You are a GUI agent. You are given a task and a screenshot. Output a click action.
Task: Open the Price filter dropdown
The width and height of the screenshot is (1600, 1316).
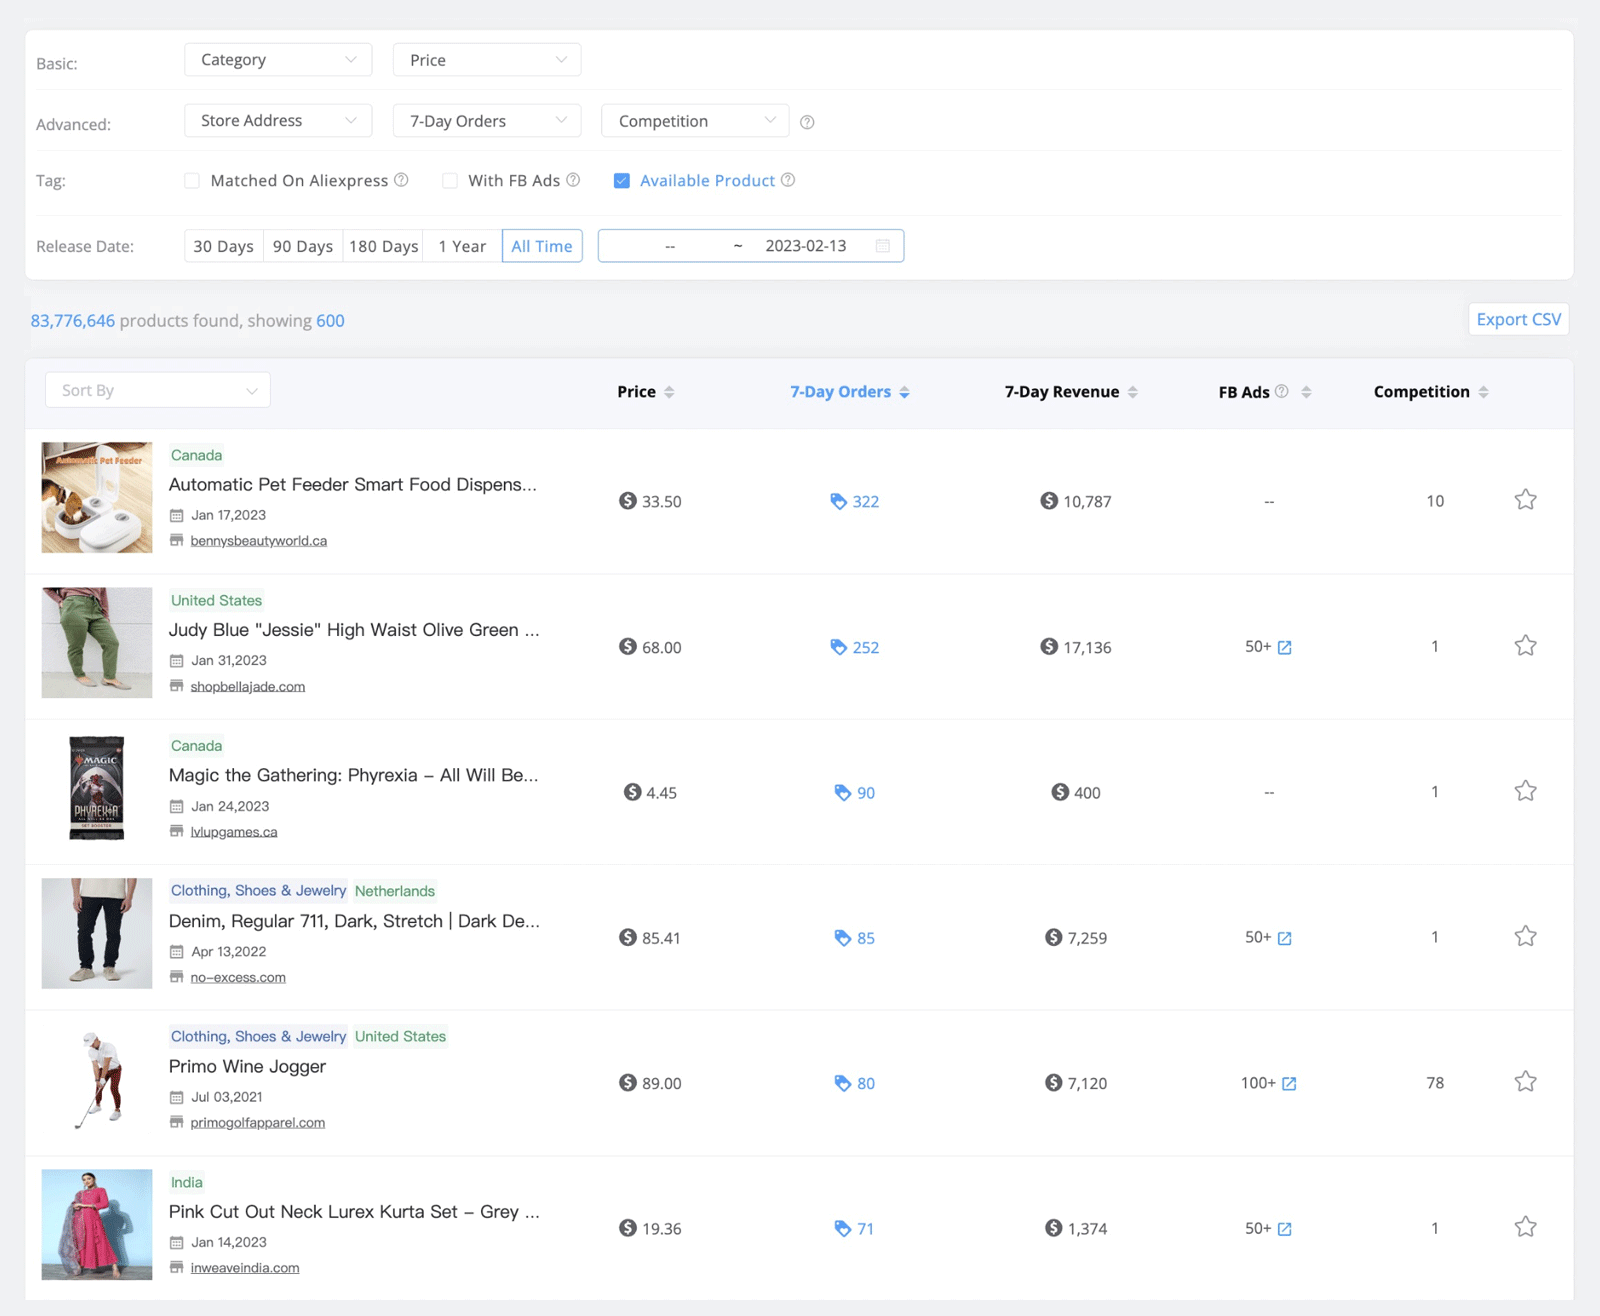pyautogui.click(x=487, y=60)
